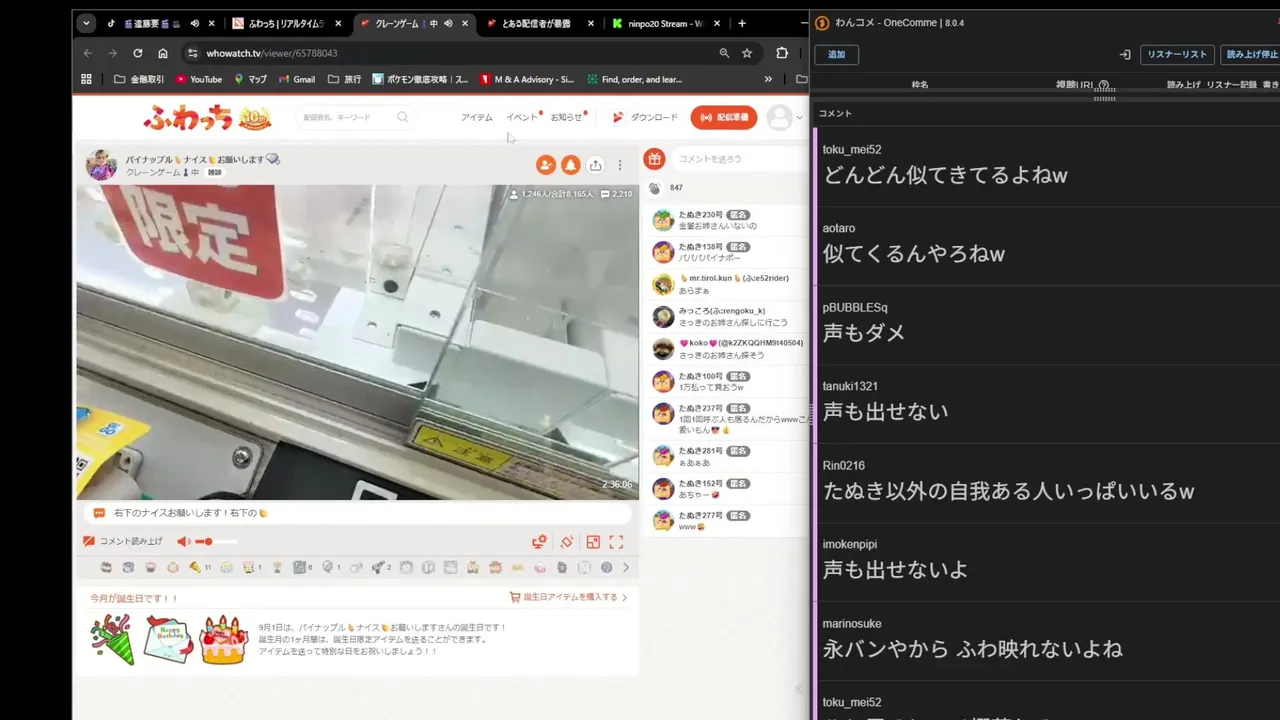
Task: Click the ダウンロード link
Action: click(x=645, y=117)
